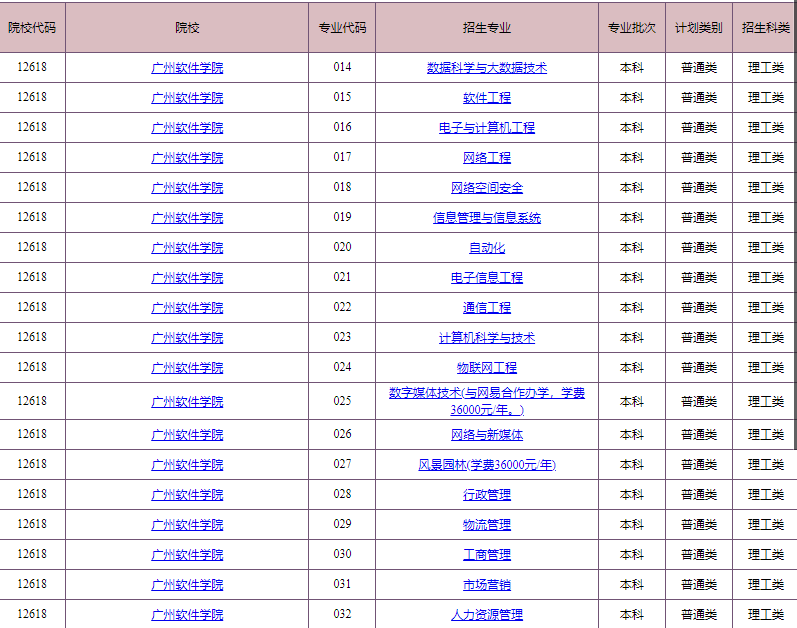Select the 招生专业 column header

pyautogui.click(x=486, y=27)
